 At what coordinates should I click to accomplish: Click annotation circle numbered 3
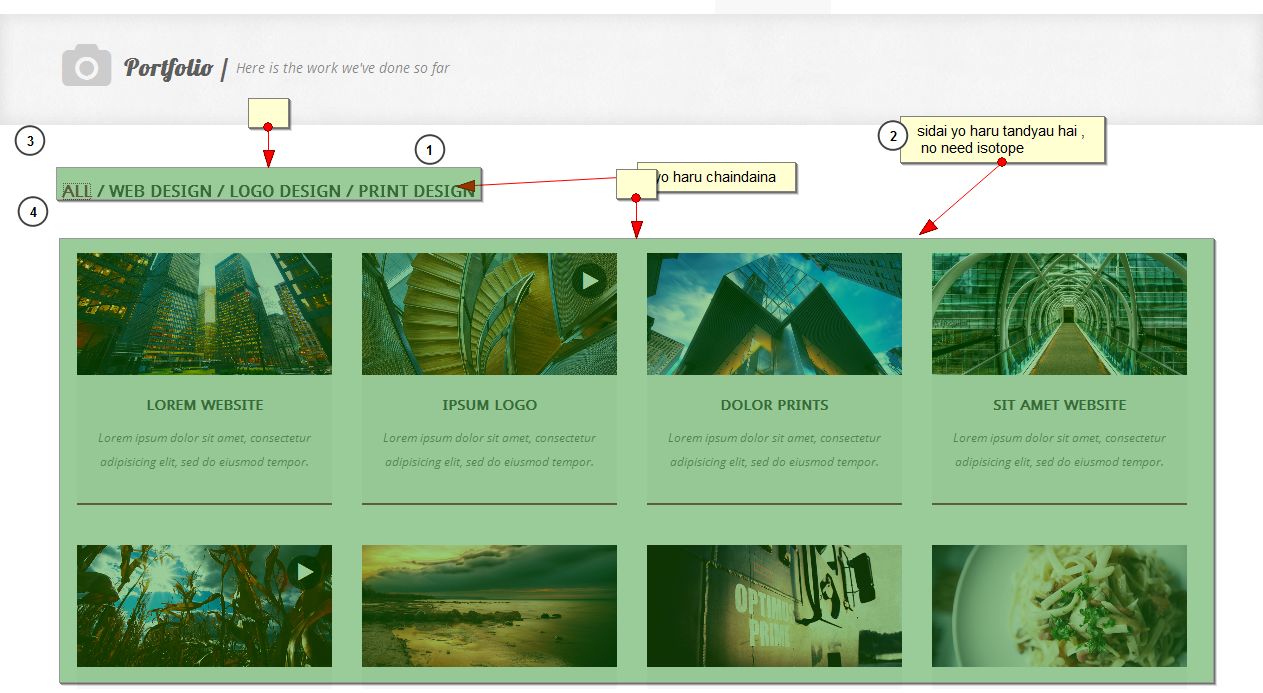(x=30, y=142)
